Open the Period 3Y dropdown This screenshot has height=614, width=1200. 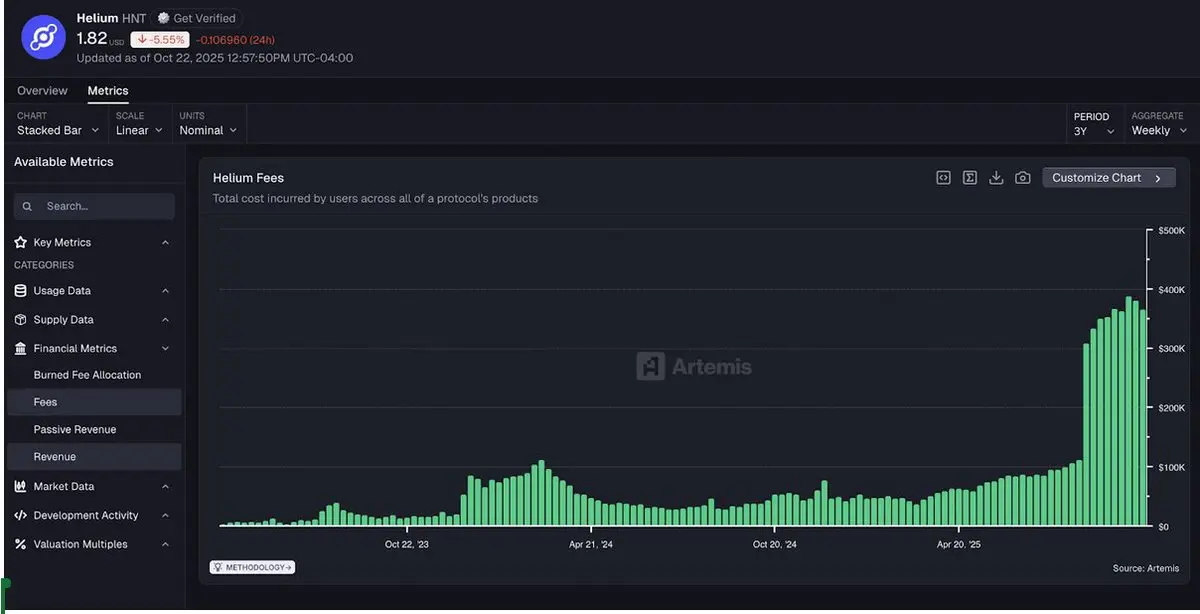(x=1094, y=131)
